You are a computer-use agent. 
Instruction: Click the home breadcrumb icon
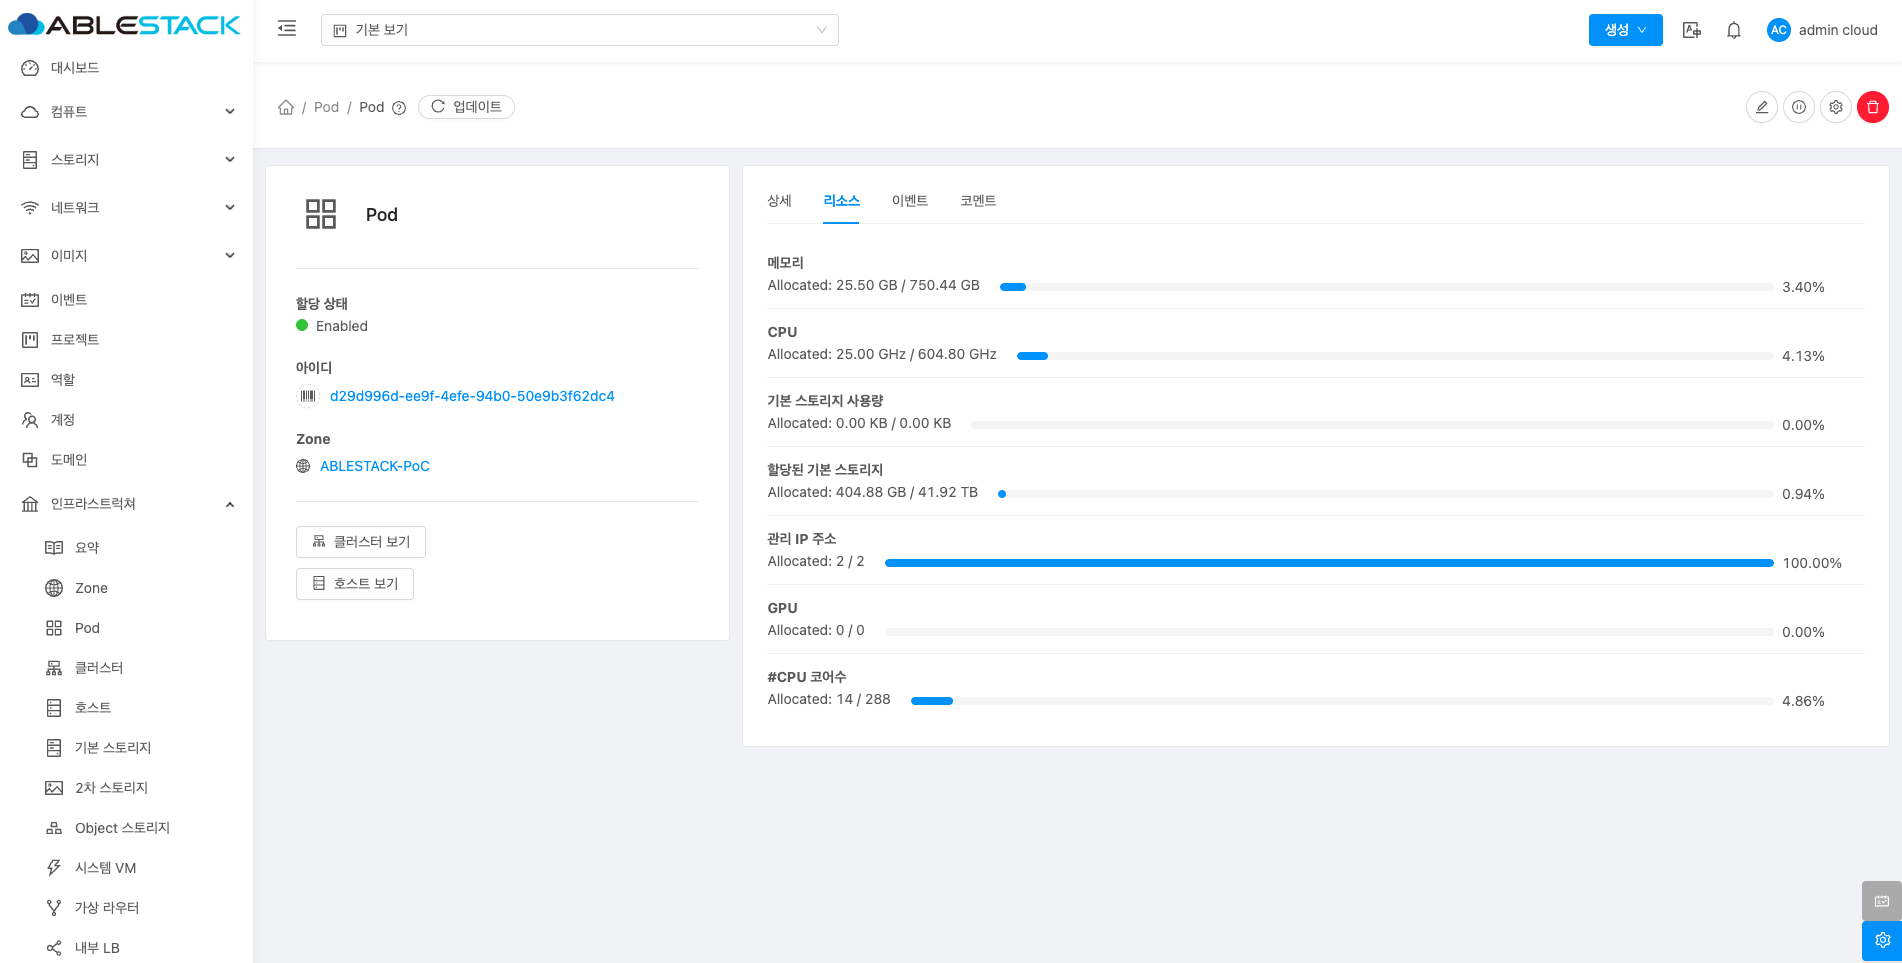[x=286, y=107]
